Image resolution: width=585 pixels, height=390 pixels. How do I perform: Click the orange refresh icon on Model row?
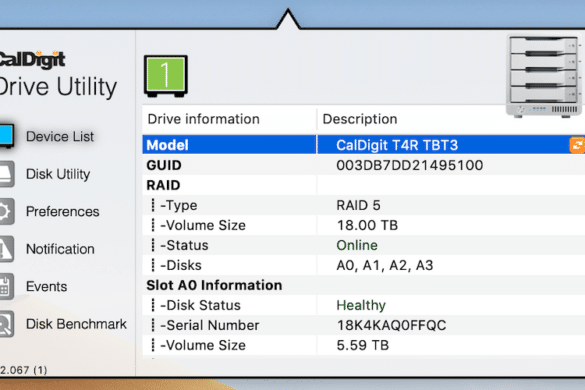click(577, 145)
